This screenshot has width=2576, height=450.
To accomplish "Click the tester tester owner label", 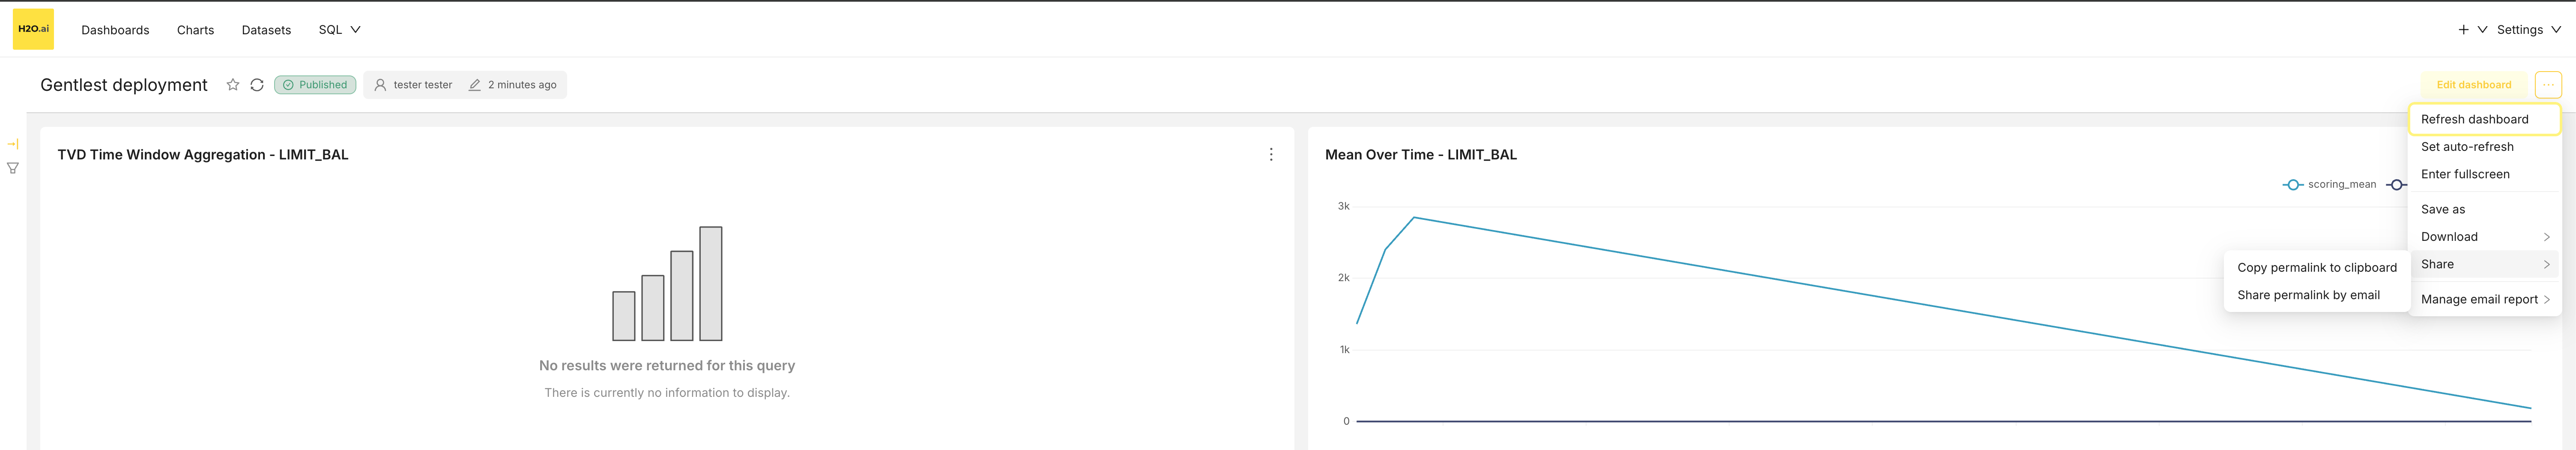I will 413,85.
